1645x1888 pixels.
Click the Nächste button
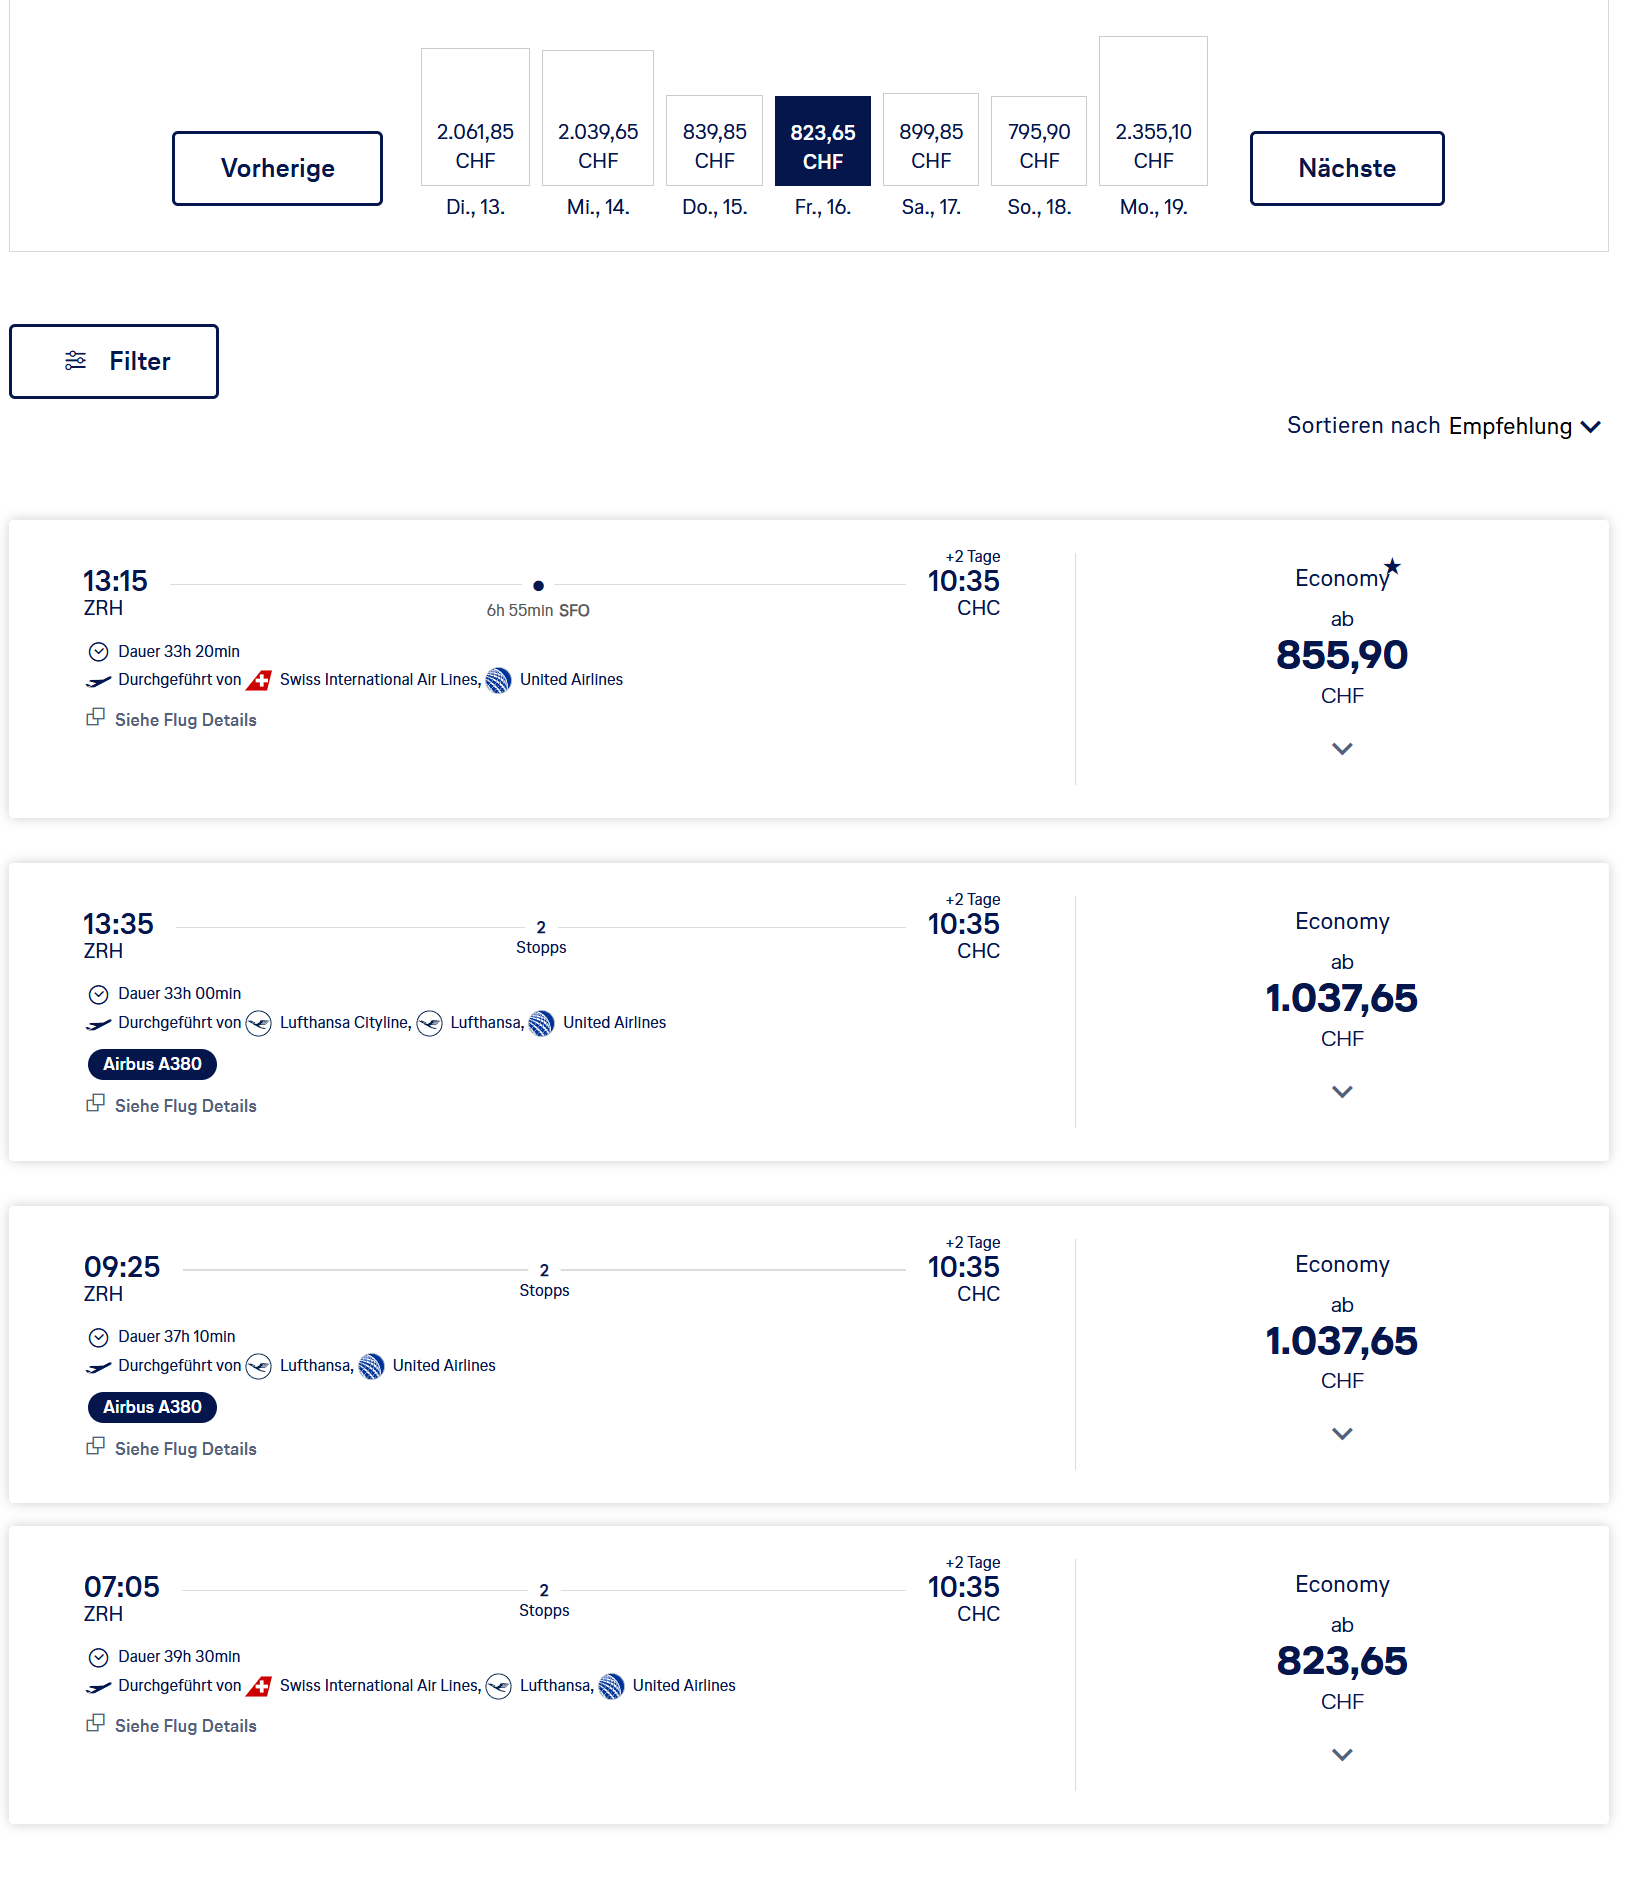pyautogui.click(x=1346, y=168)
